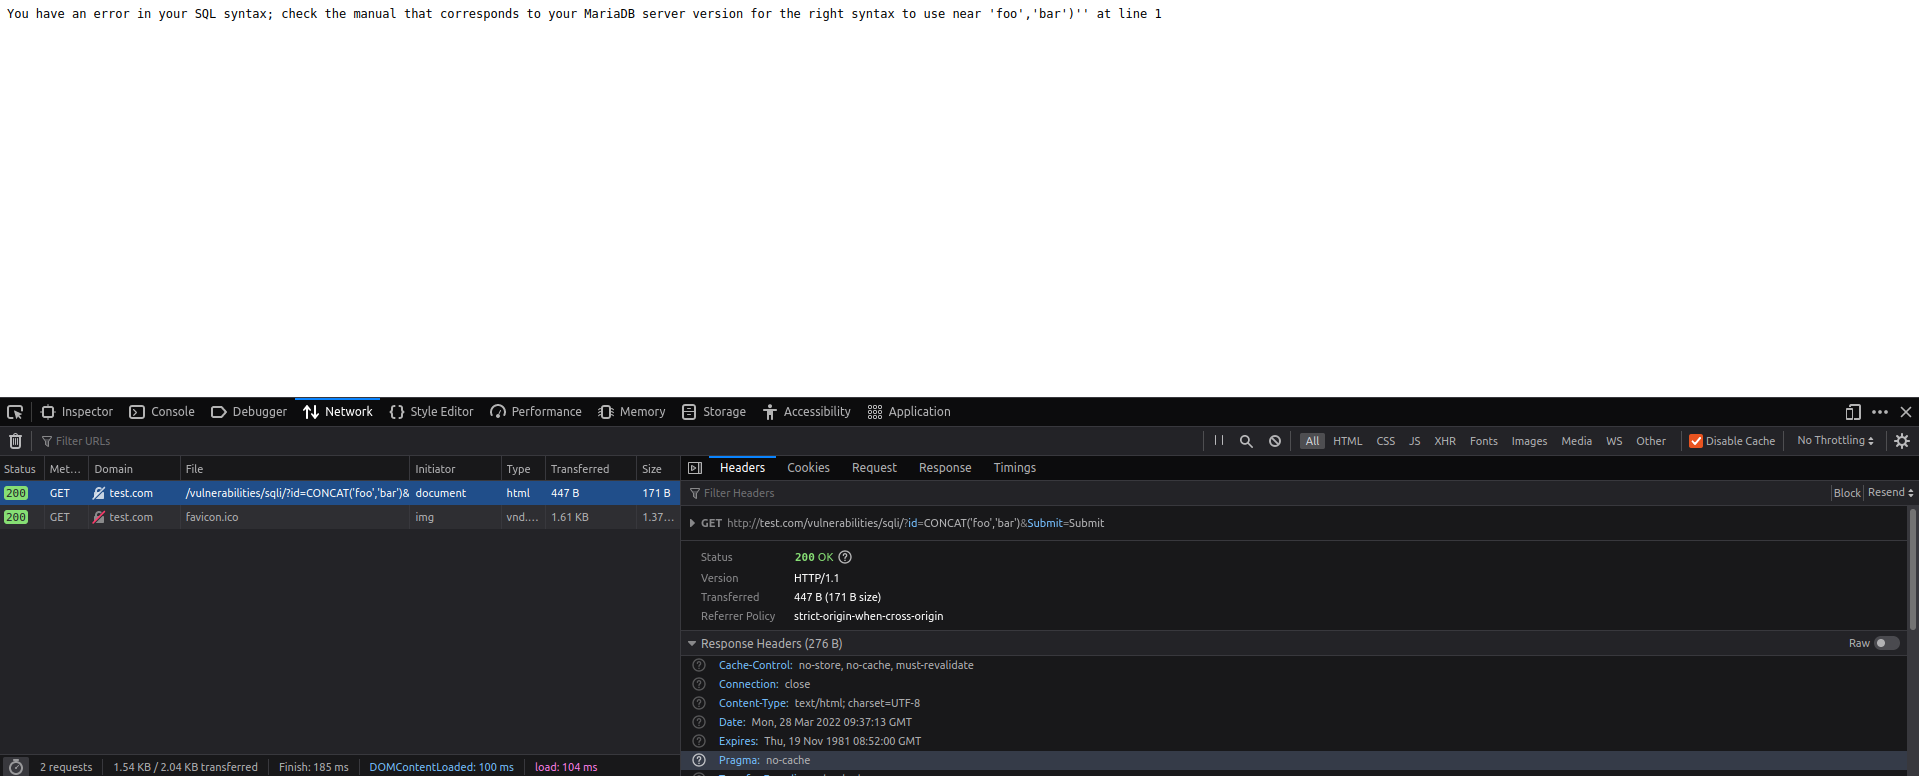This screenshot has height=776, width=1919.
Task: Open the Style Editor tab
Action: [x=431, y=412]
